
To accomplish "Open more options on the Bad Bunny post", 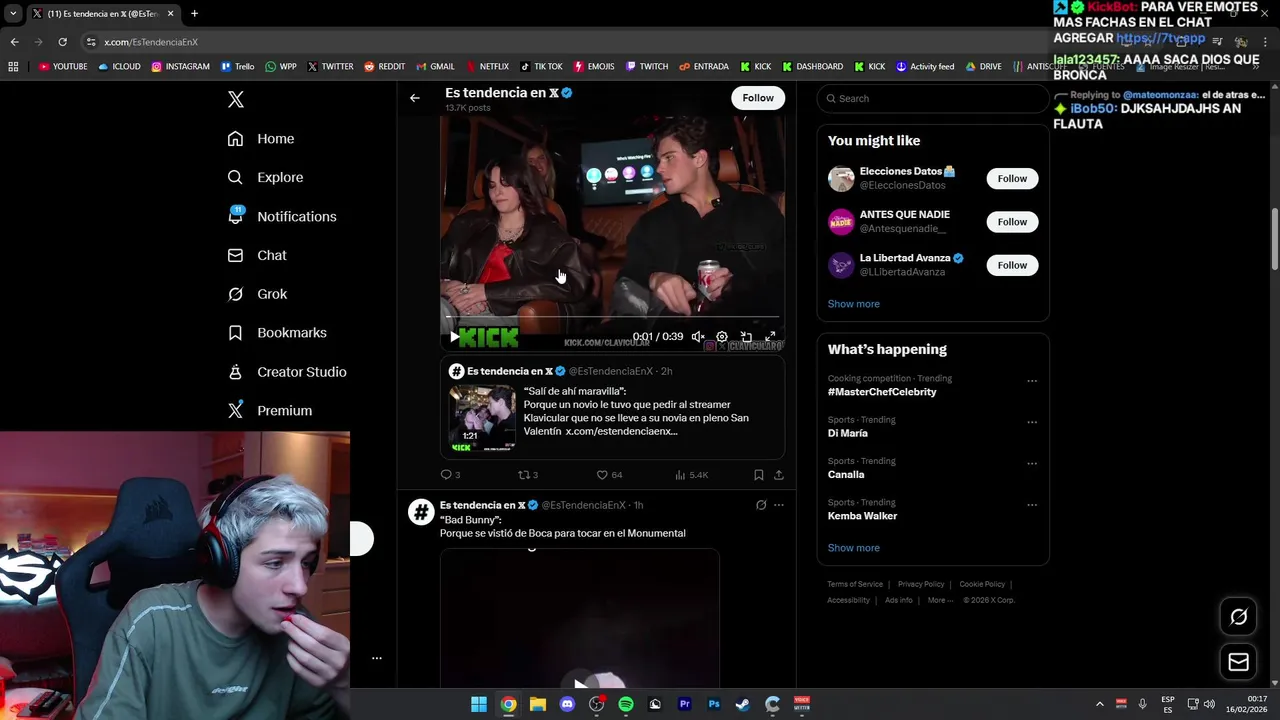I will pos(779,505).
